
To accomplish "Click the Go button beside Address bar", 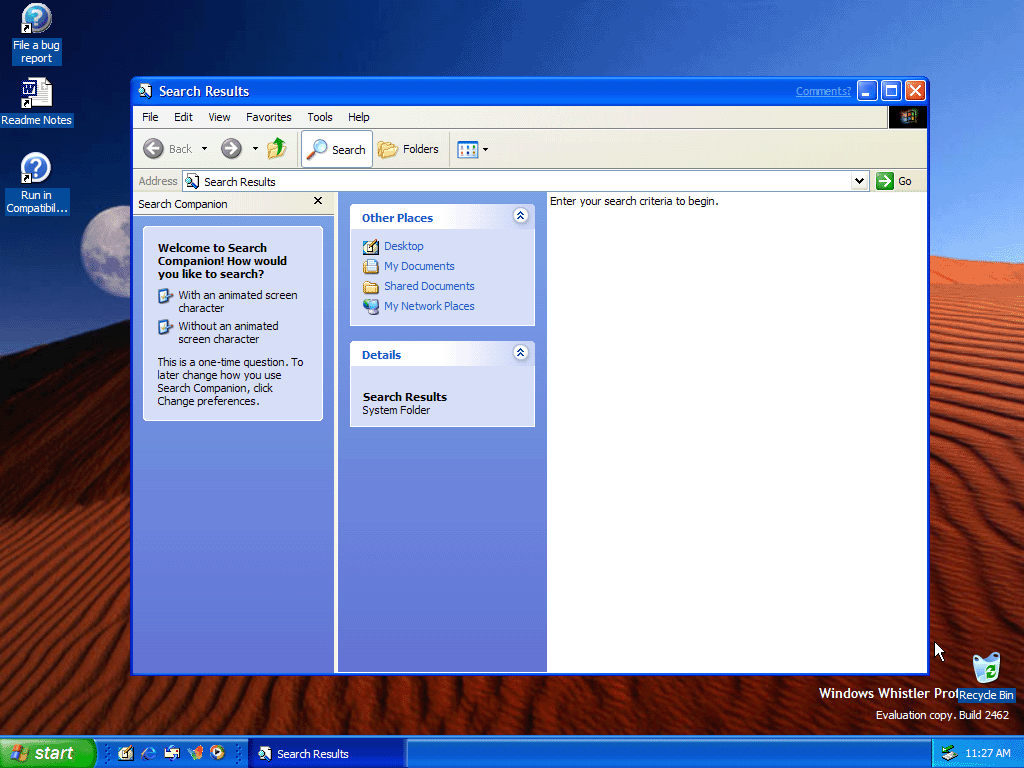I will (895, 181).
